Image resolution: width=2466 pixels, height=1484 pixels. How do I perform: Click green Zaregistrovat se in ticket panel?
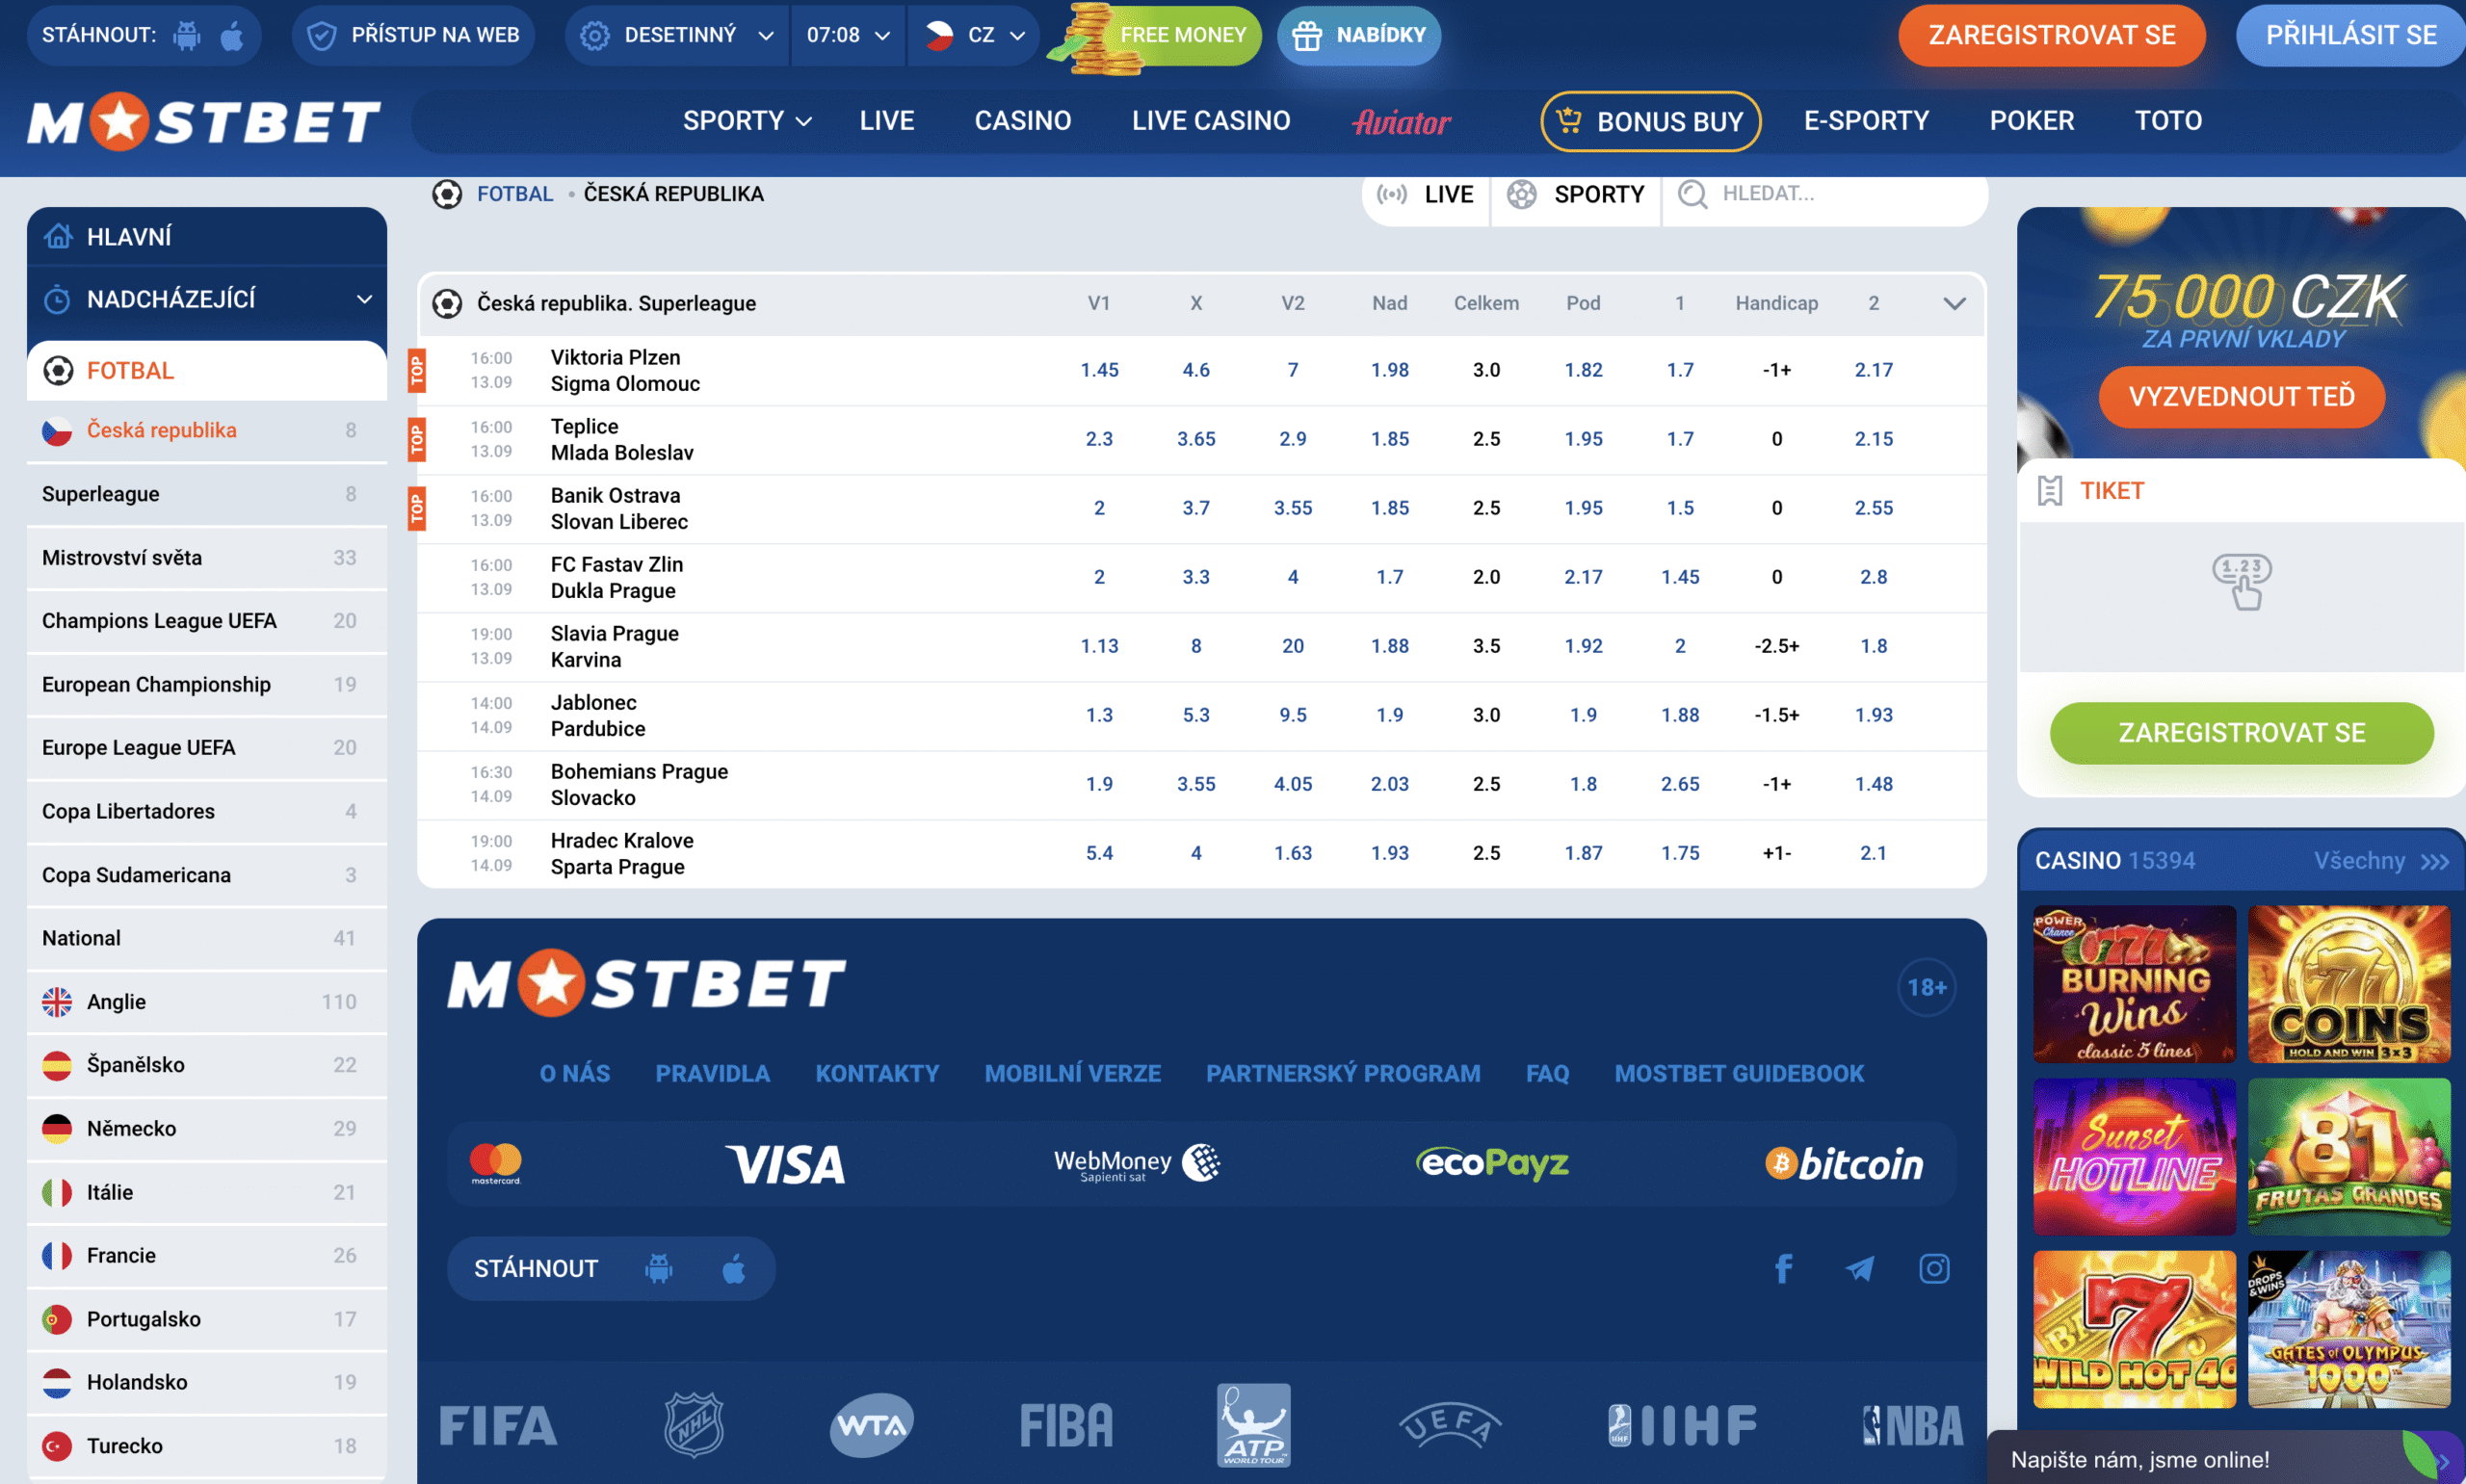tap(2241, 733)
